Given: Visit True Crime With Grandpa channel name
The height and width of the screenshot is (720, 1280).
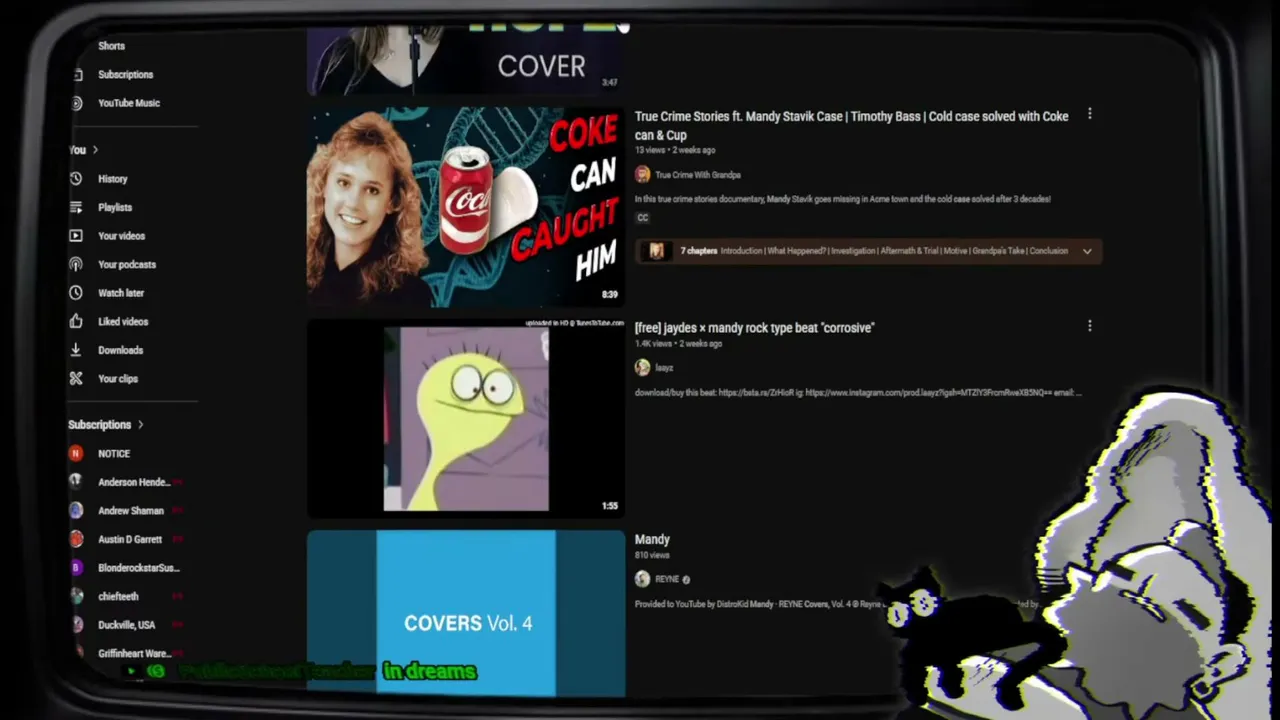Looking at the screenshot, I should click(698, 175).
